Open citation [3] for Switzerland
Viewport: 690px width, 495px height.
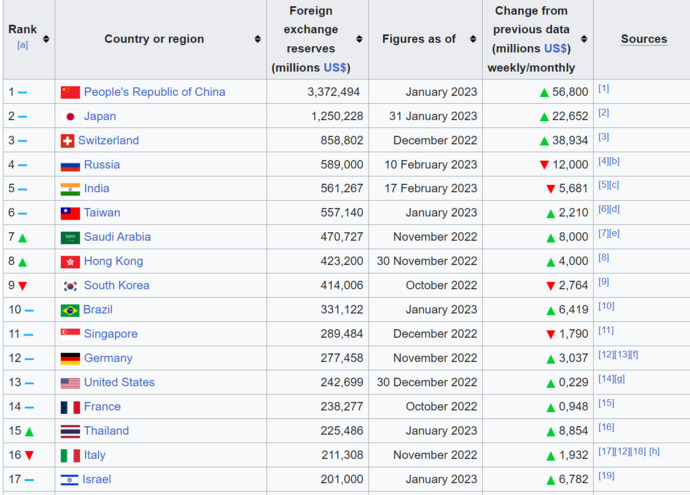coord(603,137)
